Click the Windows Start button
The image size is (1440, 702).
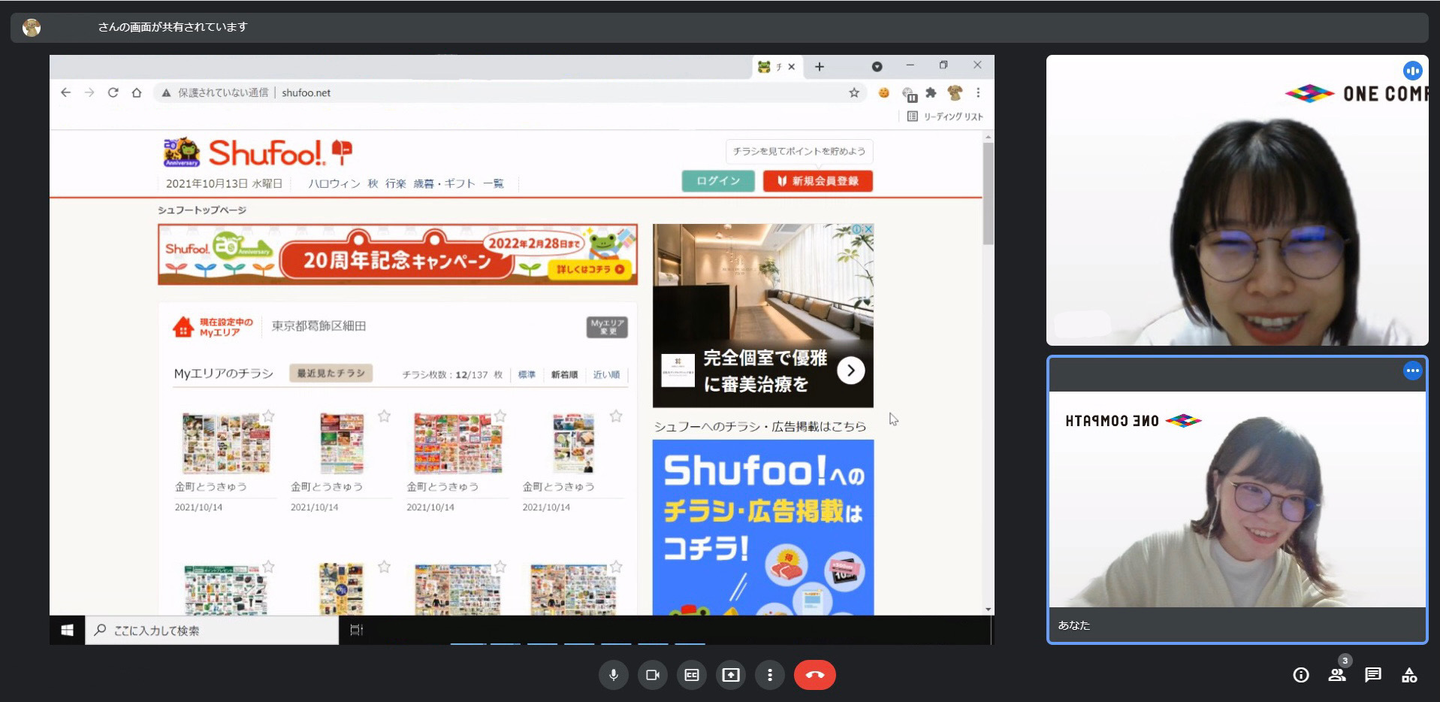pos(67,630)
